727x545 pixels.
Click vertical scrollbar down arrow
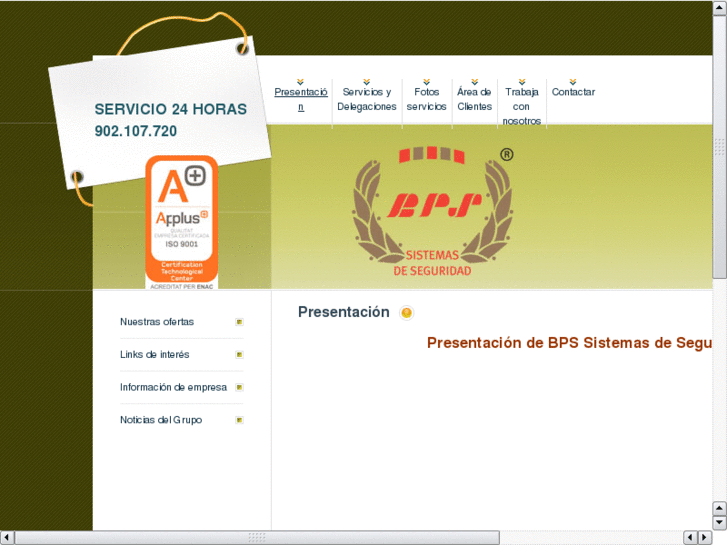coord(720,522)
